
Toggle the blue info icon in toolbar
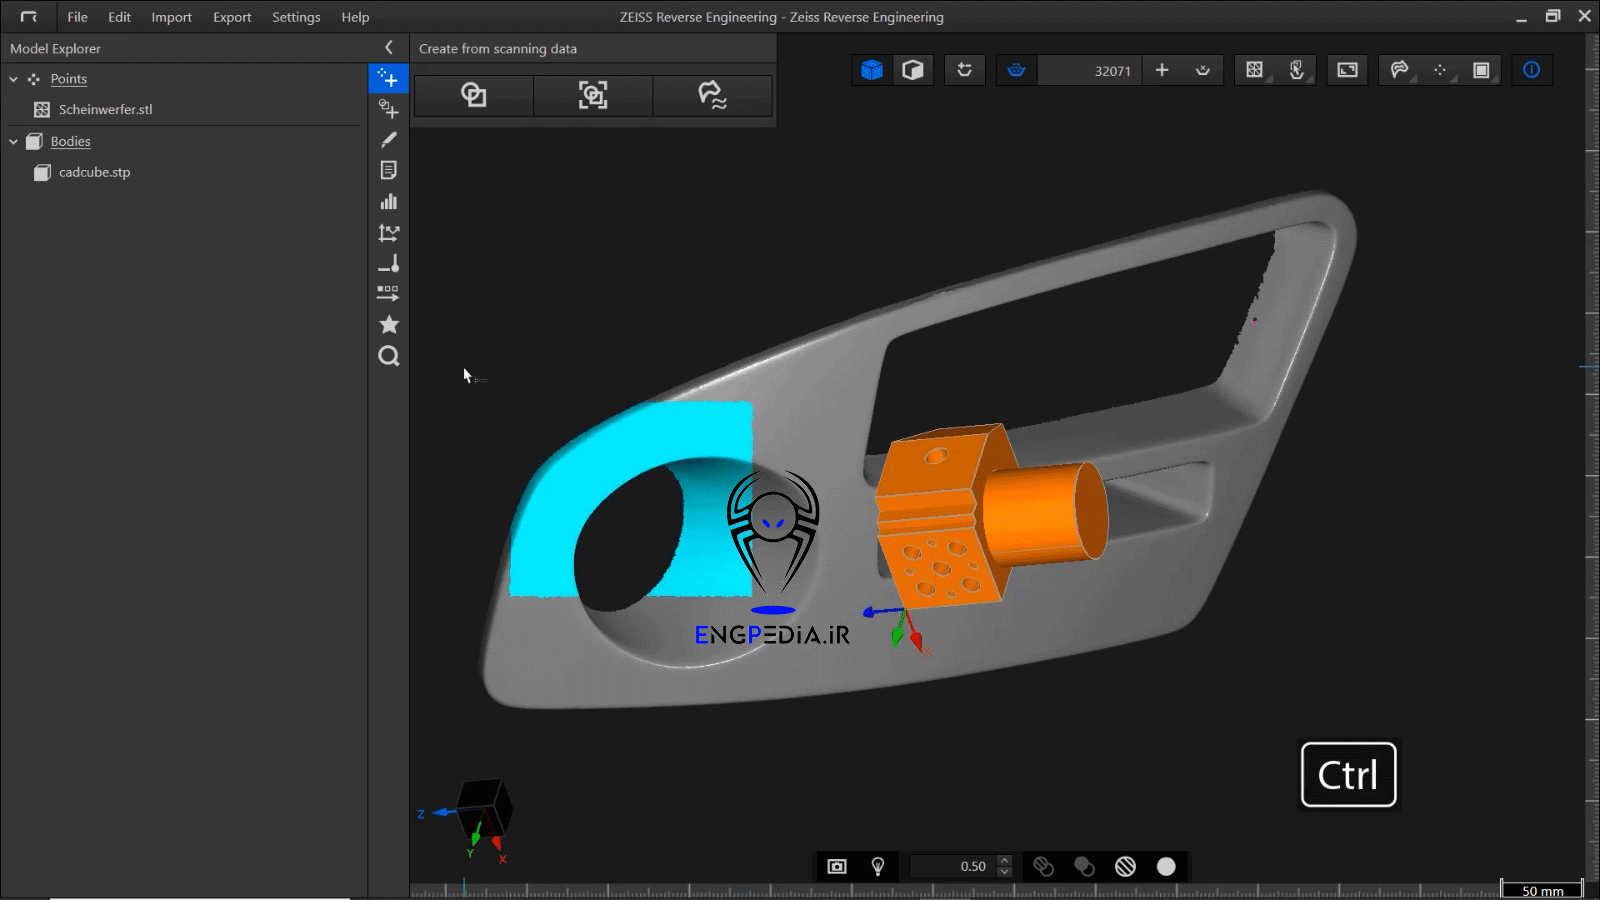1531,70
